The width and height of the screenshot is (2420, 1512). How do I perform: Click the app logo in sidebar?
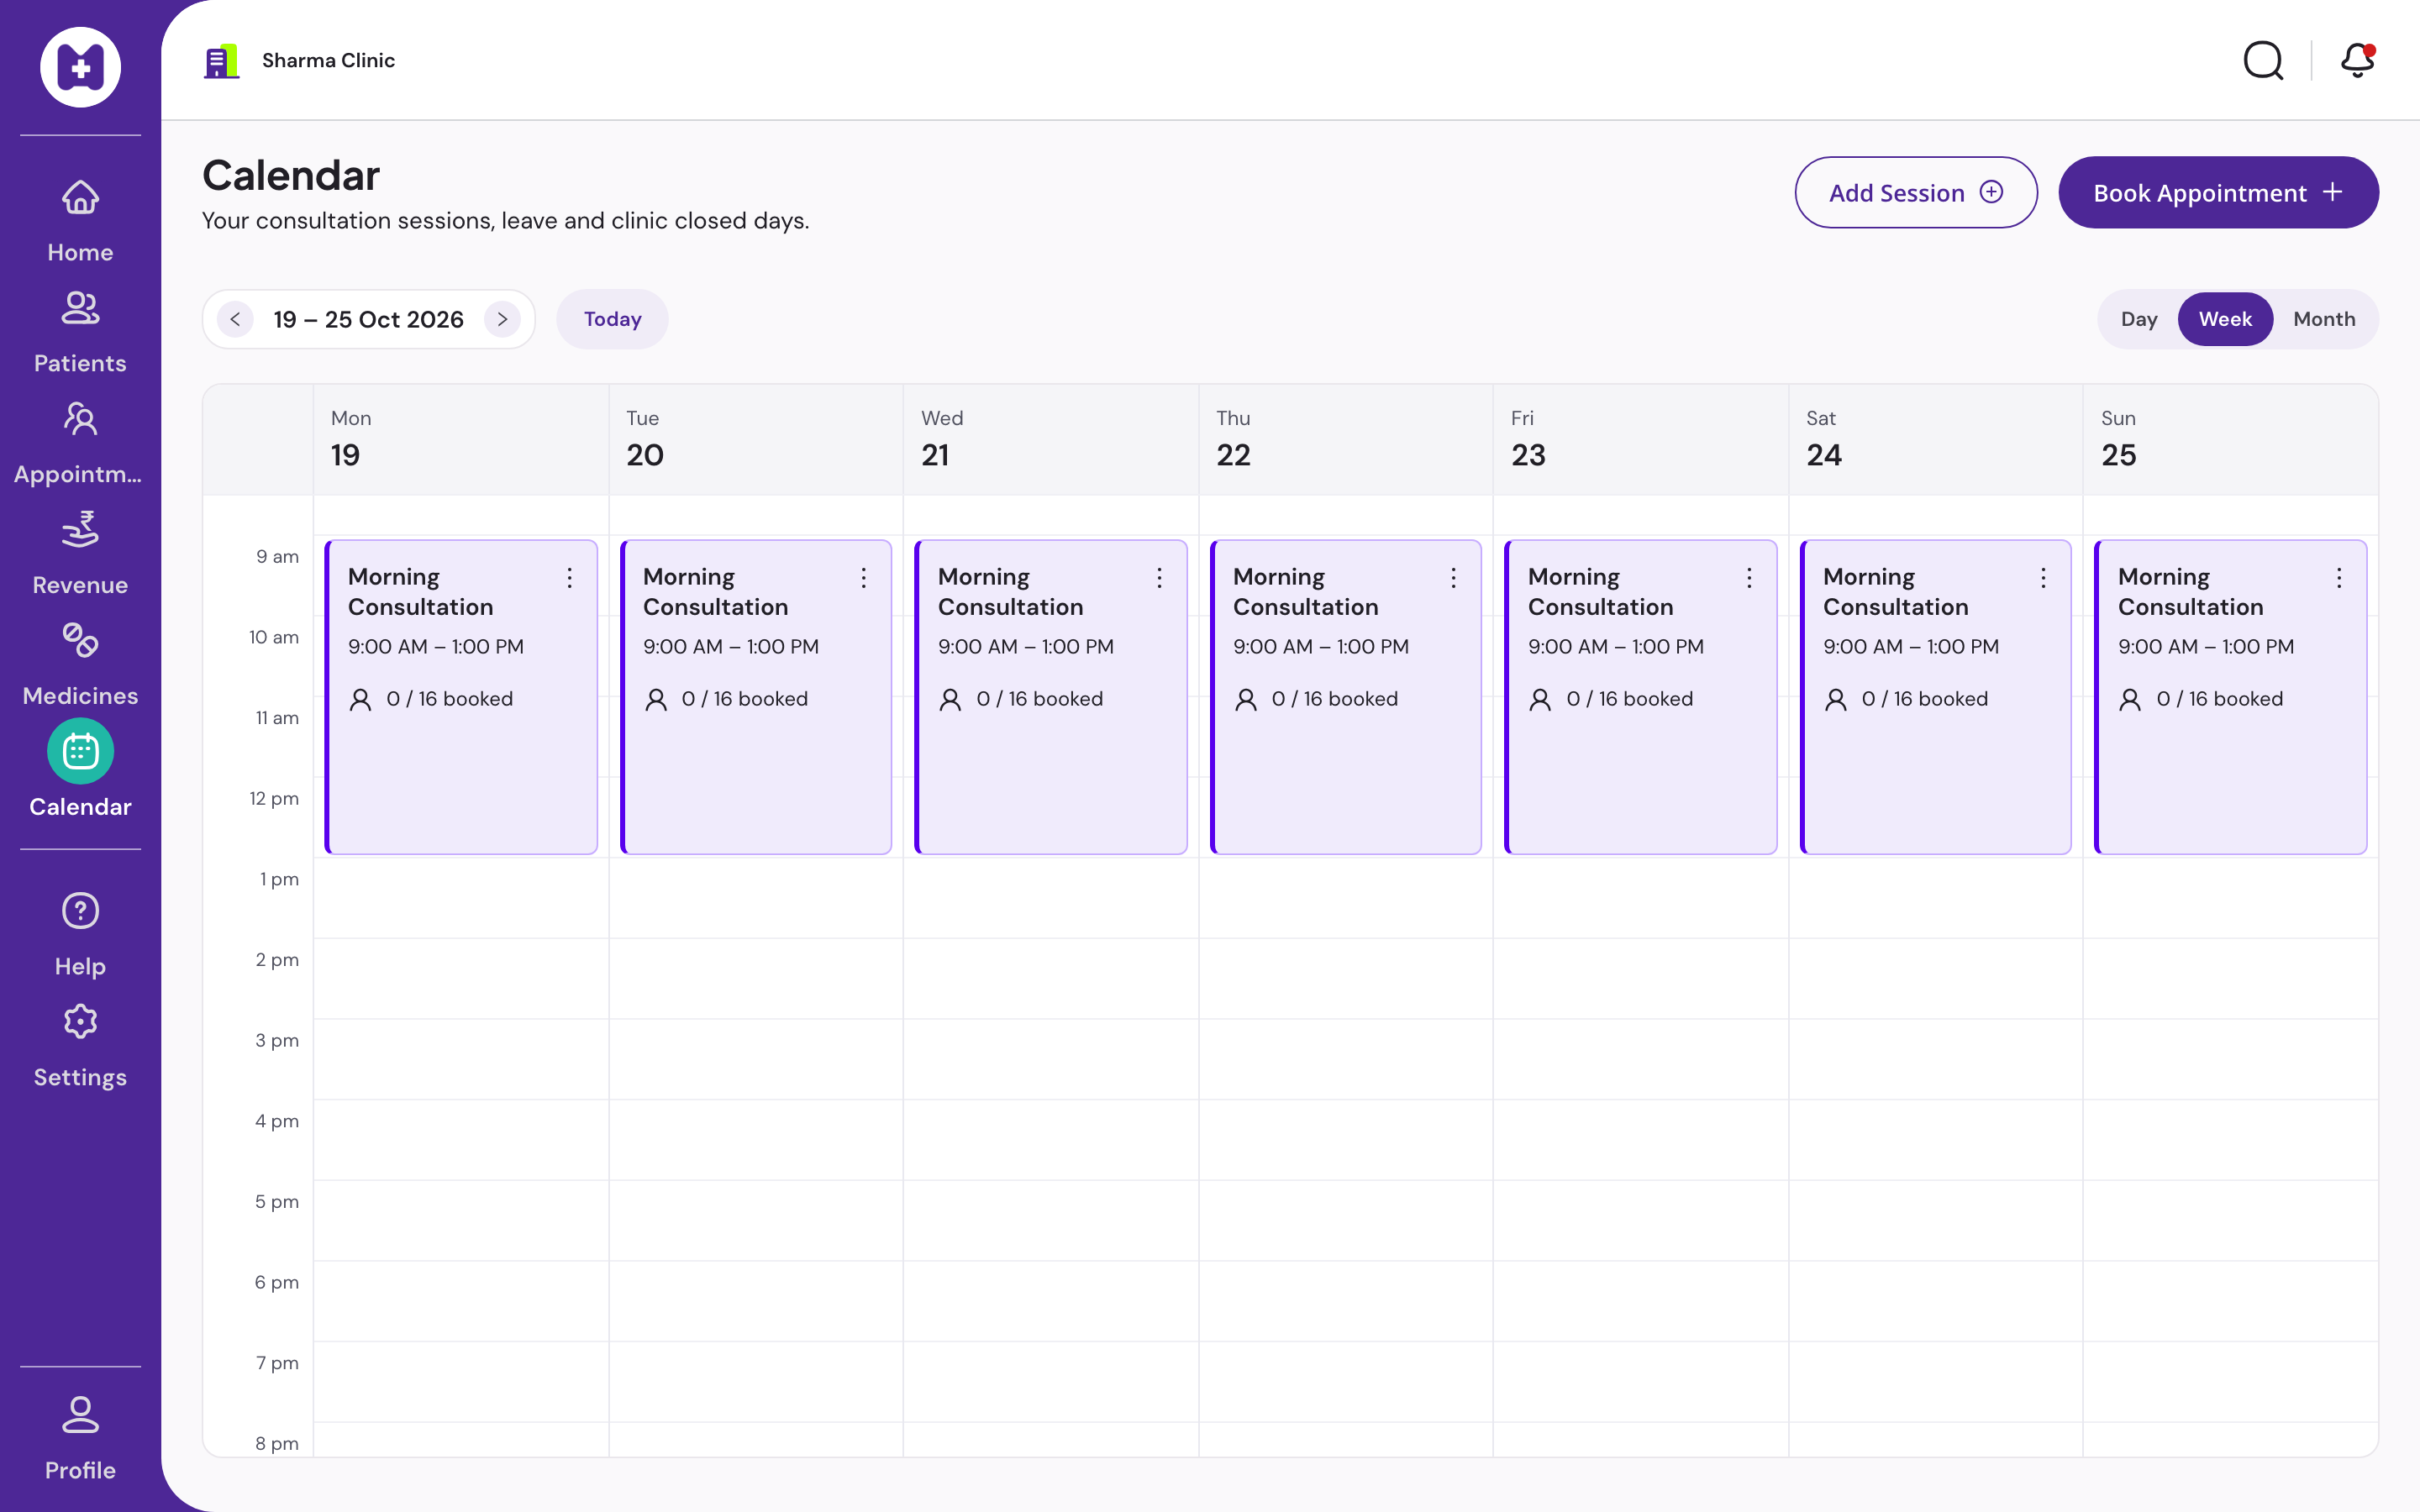(x=80, y=67)
